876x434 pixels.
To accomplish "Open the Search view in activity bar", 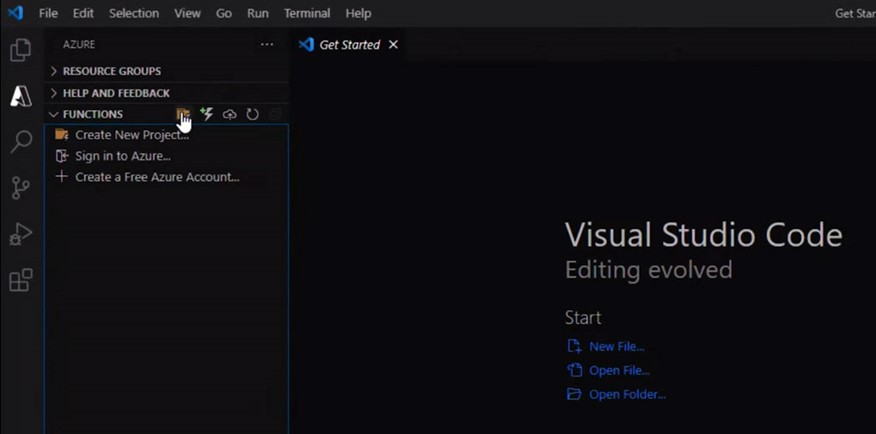I will click(x=21, y=141).
